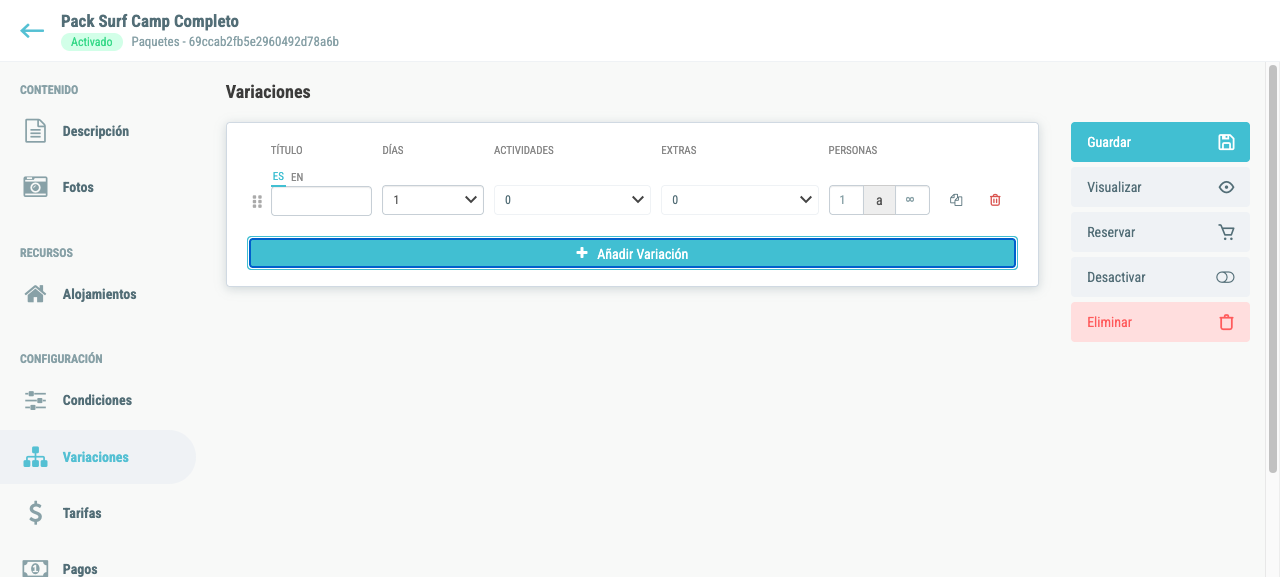Click the Pack Surf Camp Completo title
1280x577 pixels.
tap(150, 21)
